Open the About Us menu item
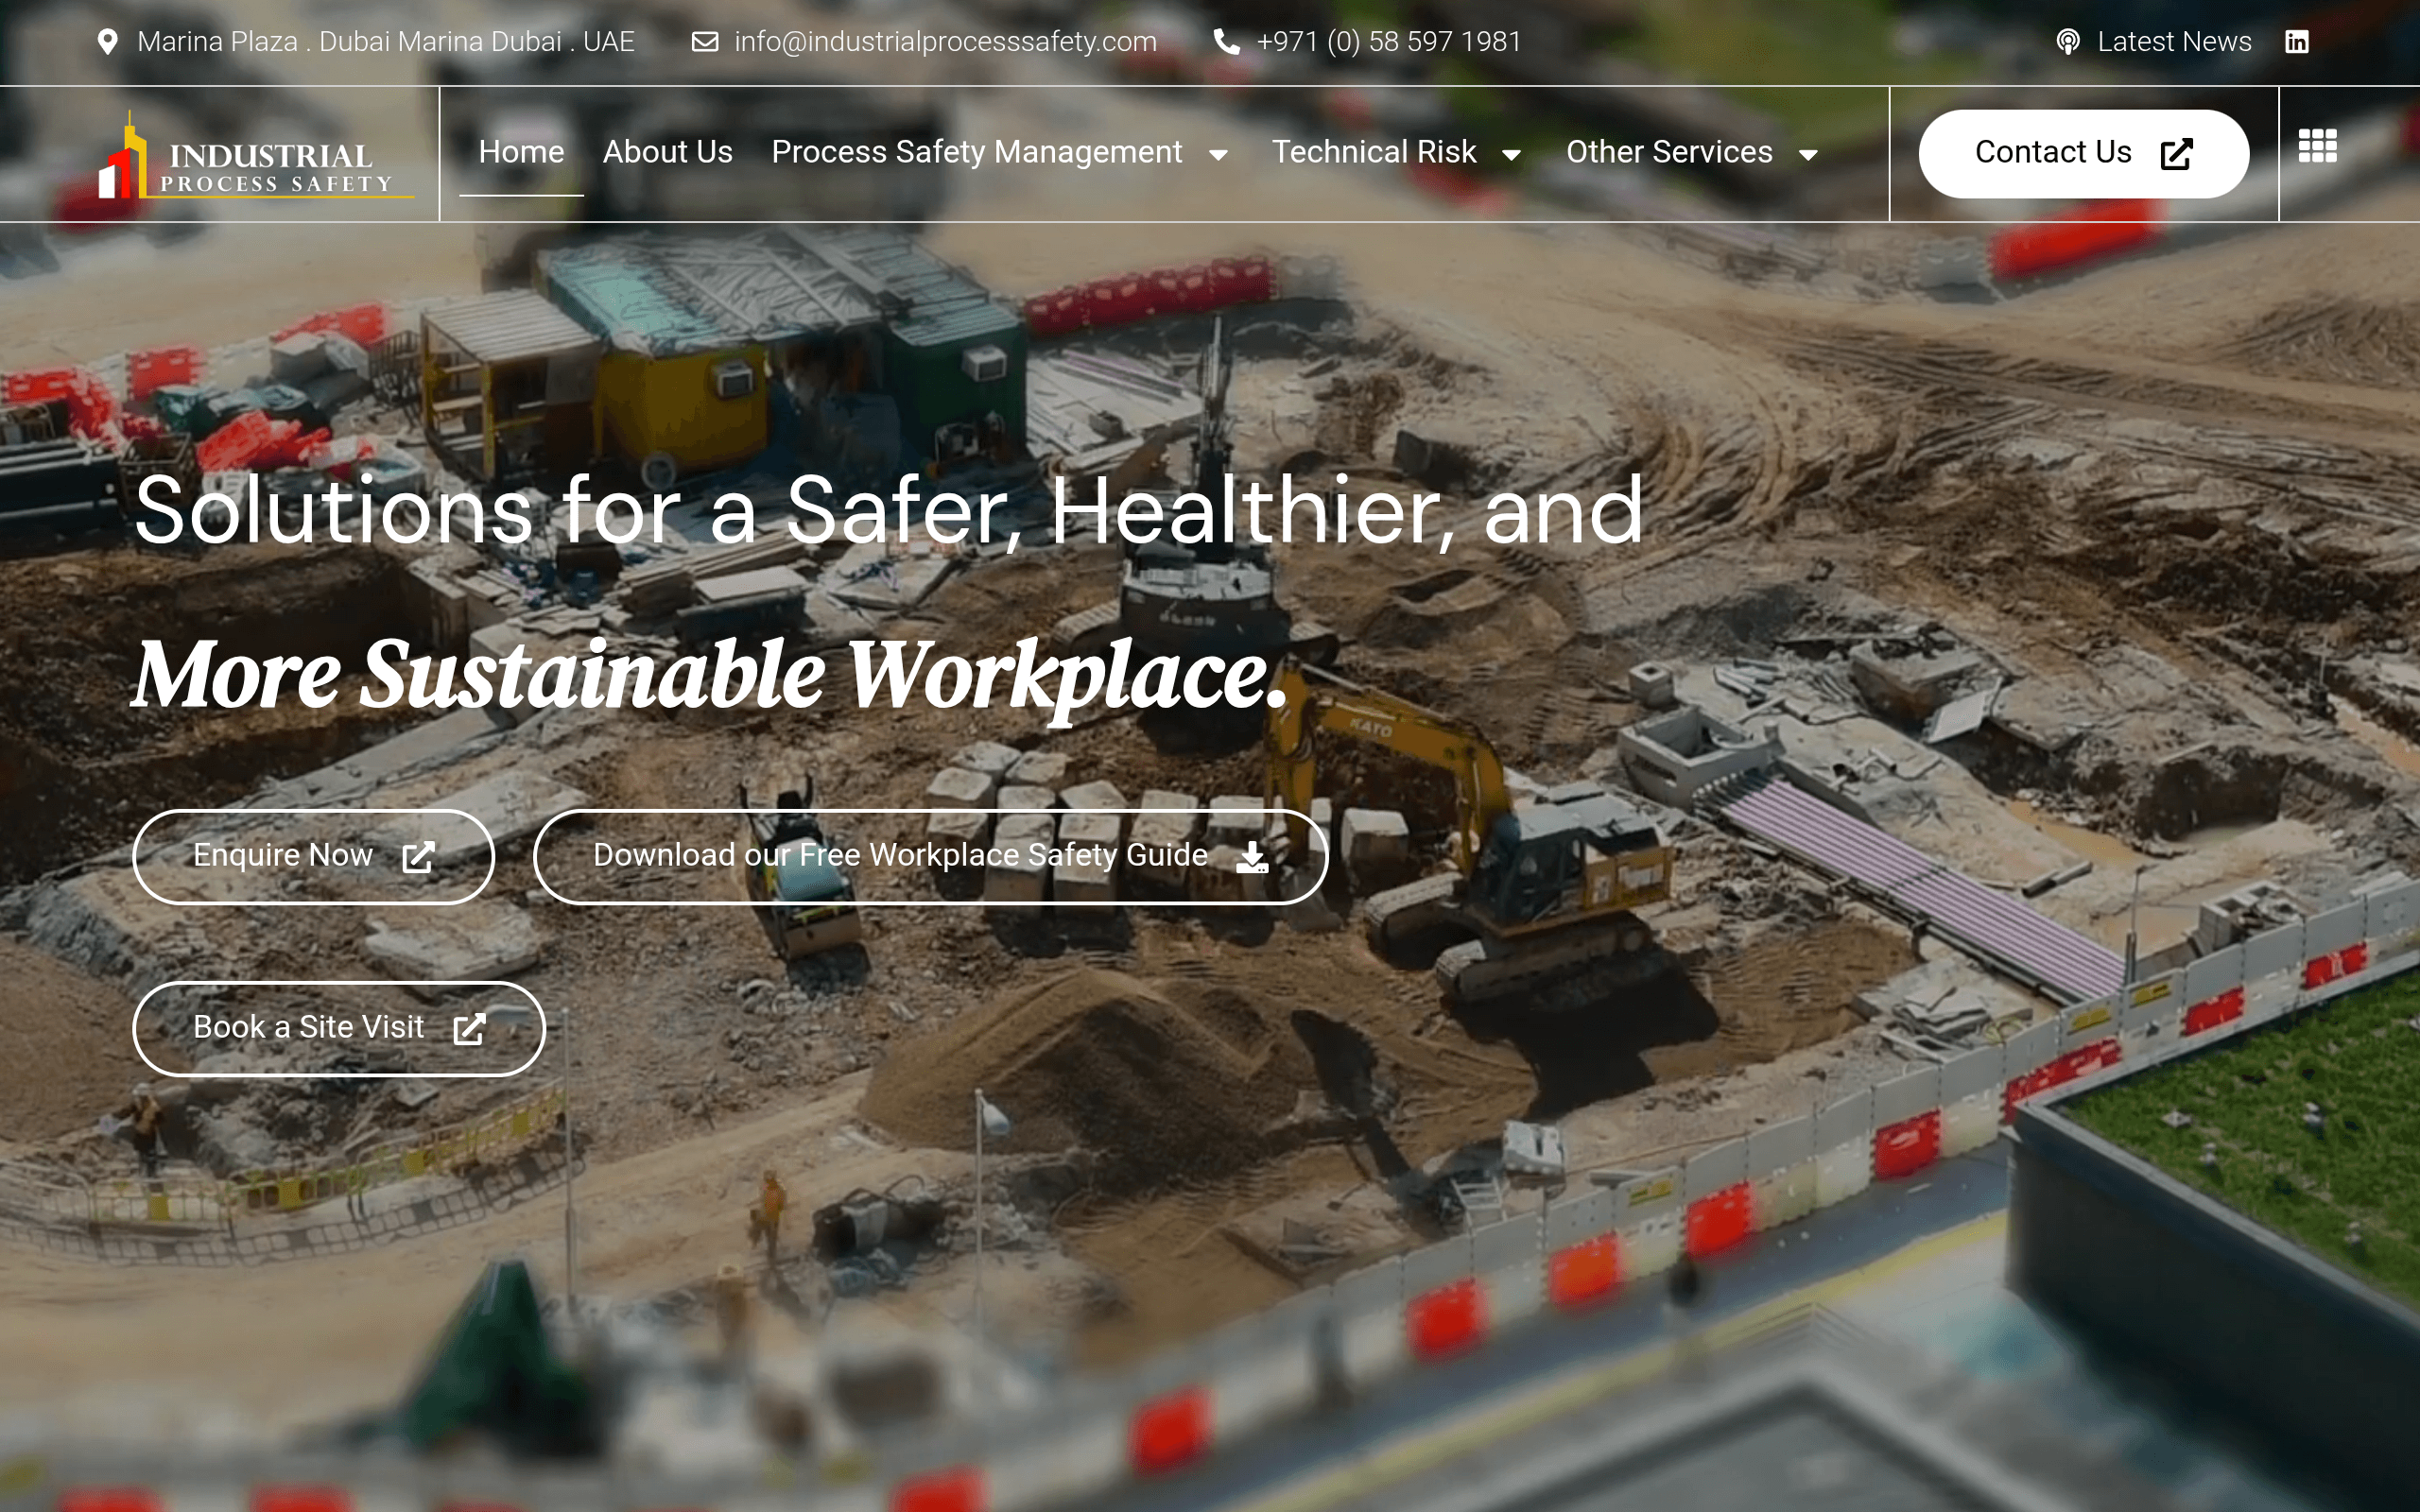This screenshot has height=1512, width=2420. coord(667,152)
